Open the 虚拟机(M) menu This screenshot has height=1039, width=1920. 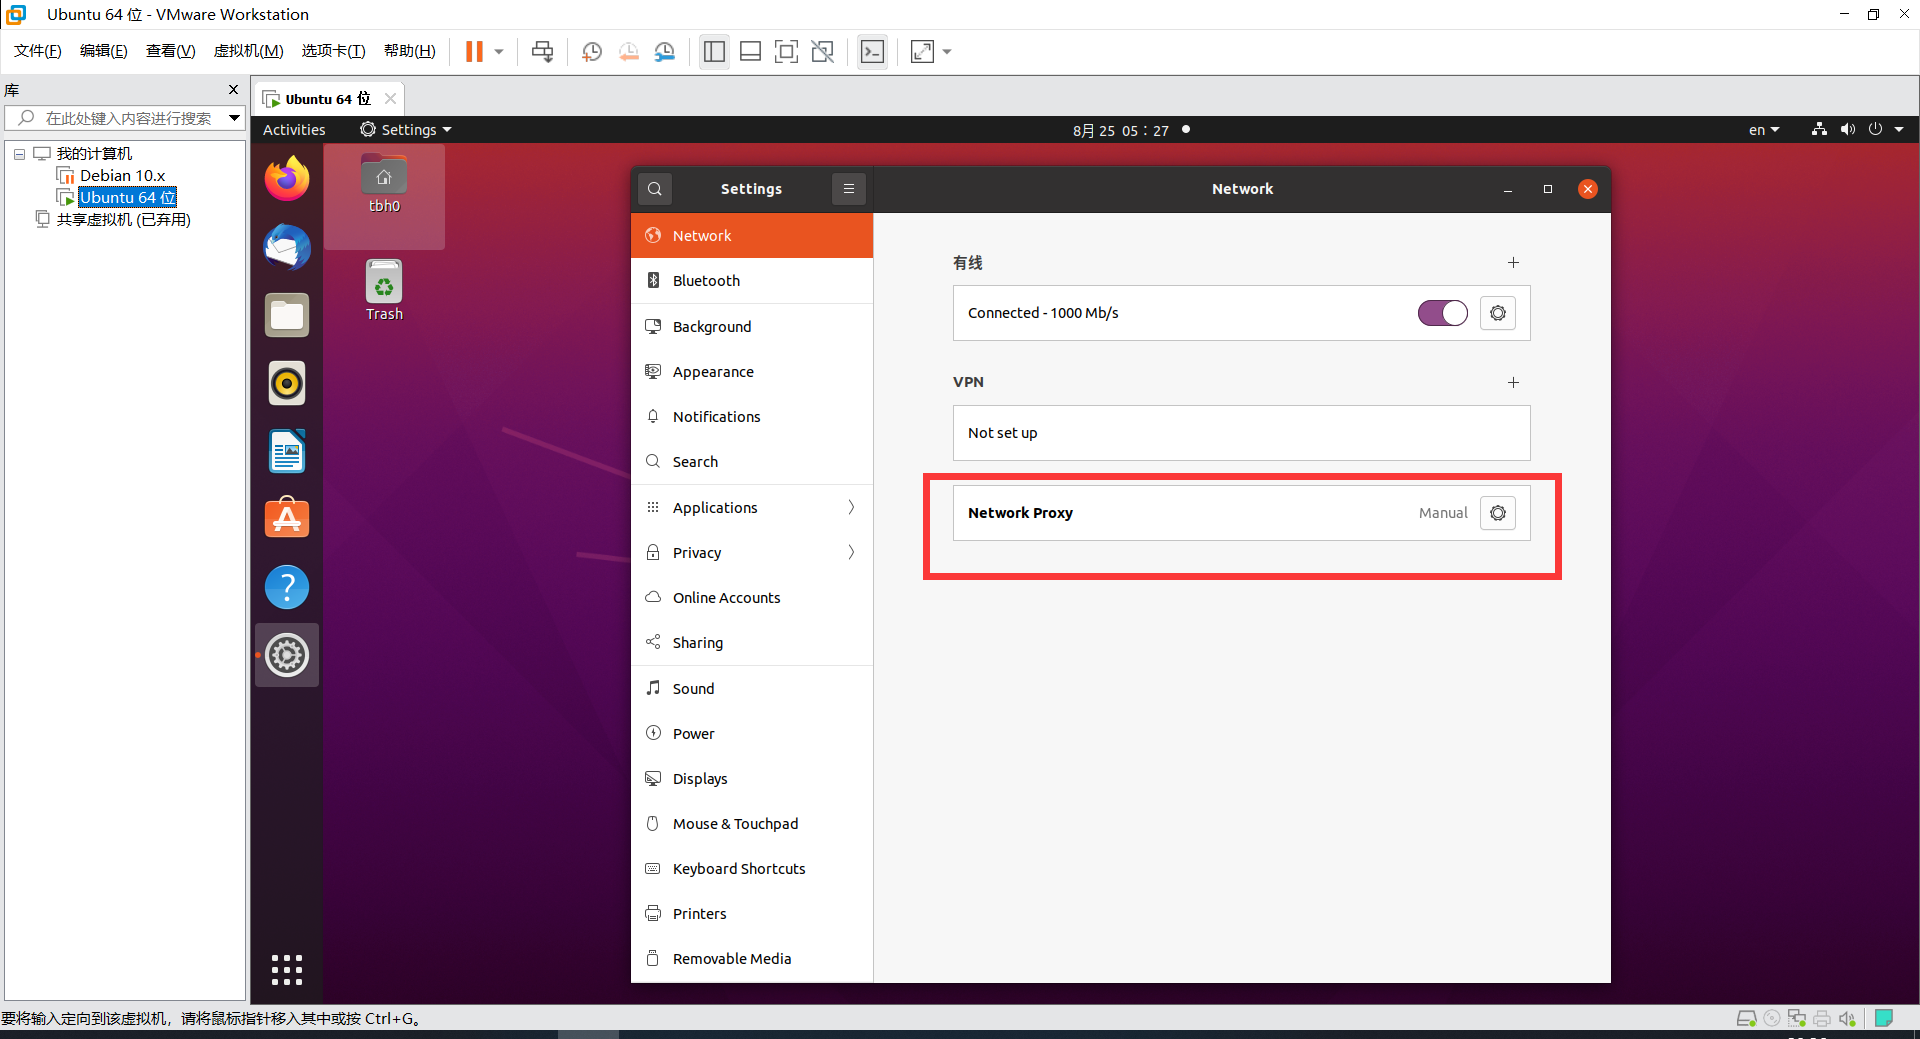(x=248, y=51)
